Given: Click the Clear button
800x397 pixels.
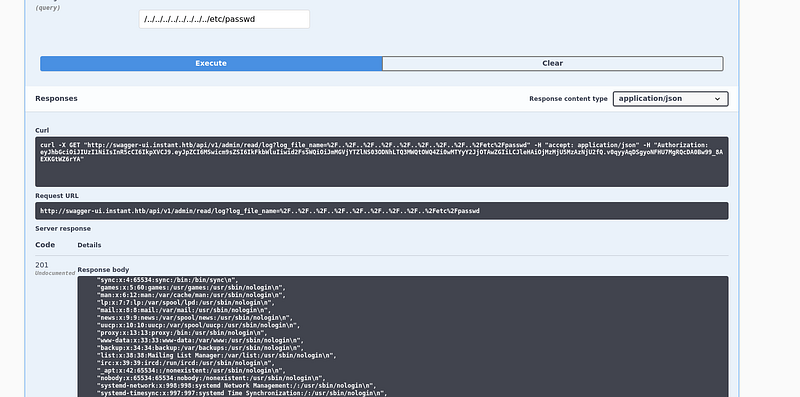Looking at the screenshot, I should click(x=553, y=63).
